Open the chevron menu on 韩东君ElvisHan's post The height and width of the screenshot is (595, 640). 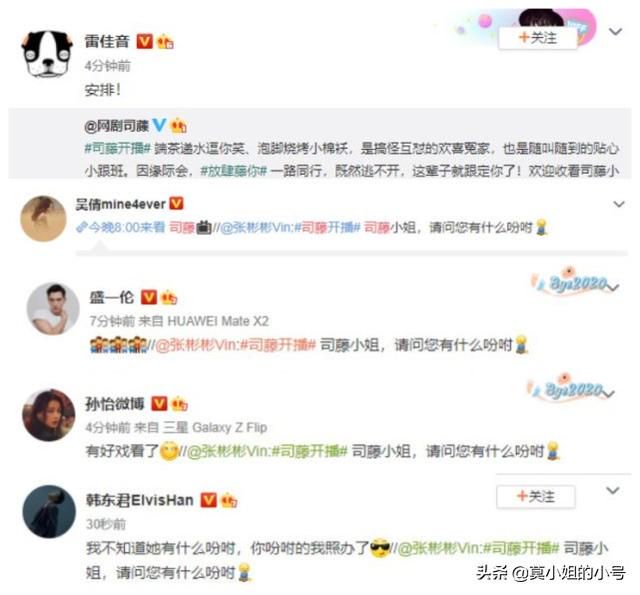613,490
